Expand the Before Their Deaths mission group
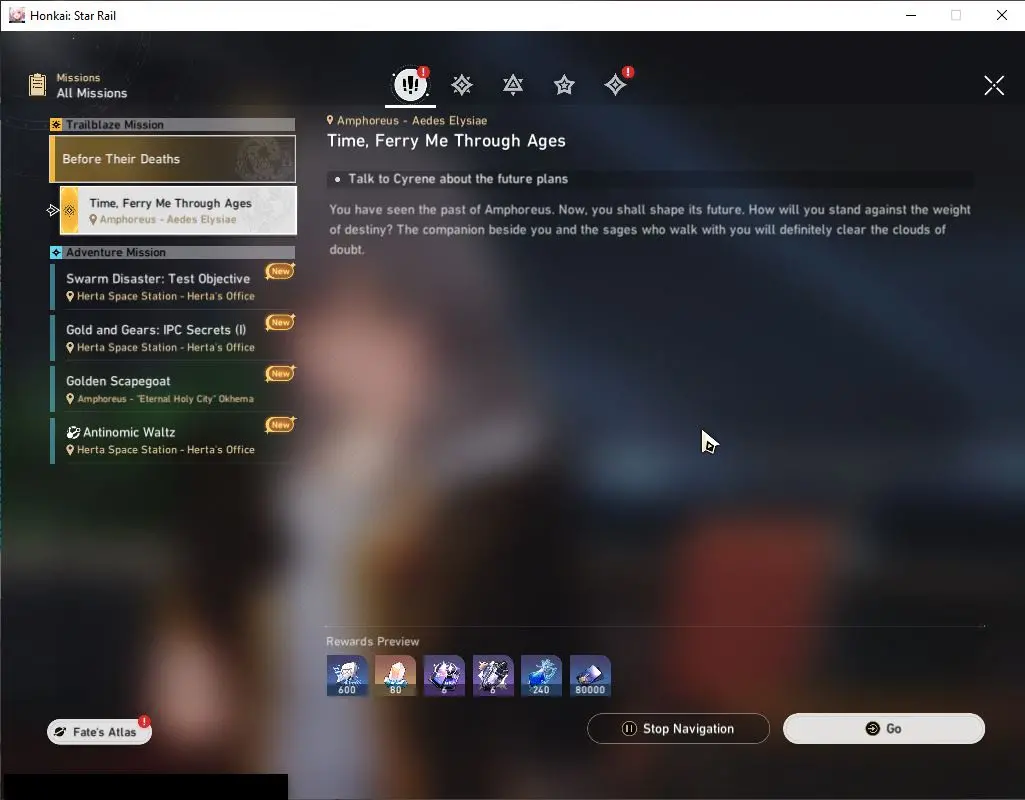Viewport: 1025px width, 800px height. pos(172,159)
